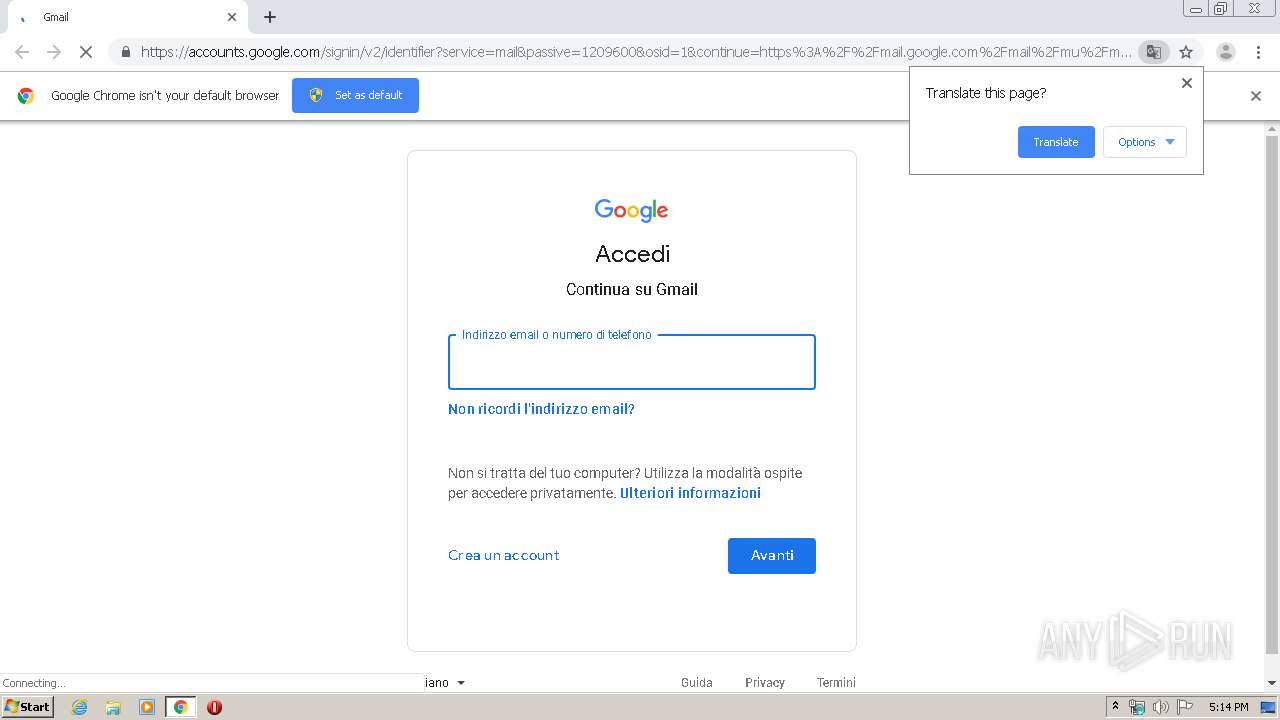Click the padlock site info icon
The image size is (1280, 720).
coord(125,52)
